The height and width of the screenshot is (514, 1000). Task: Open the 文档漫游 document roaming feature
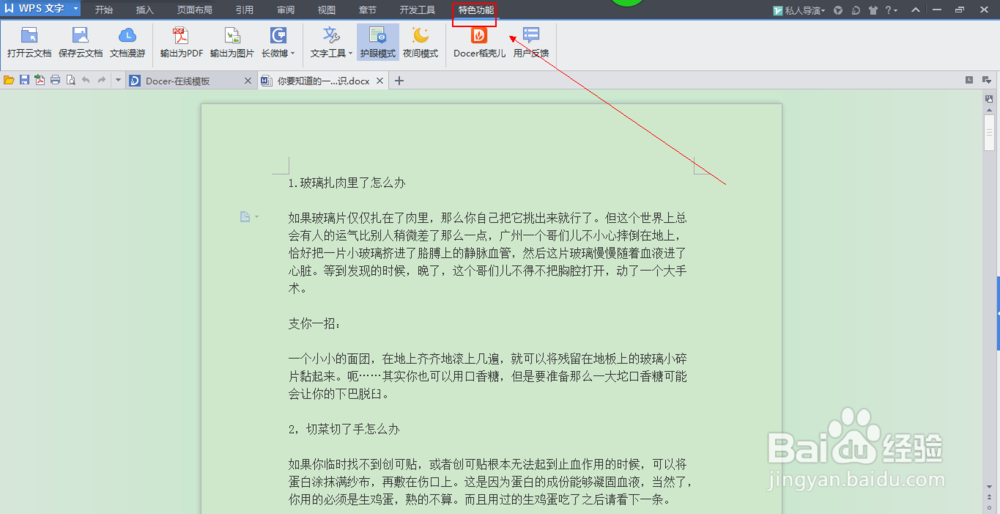coord(128,43)
